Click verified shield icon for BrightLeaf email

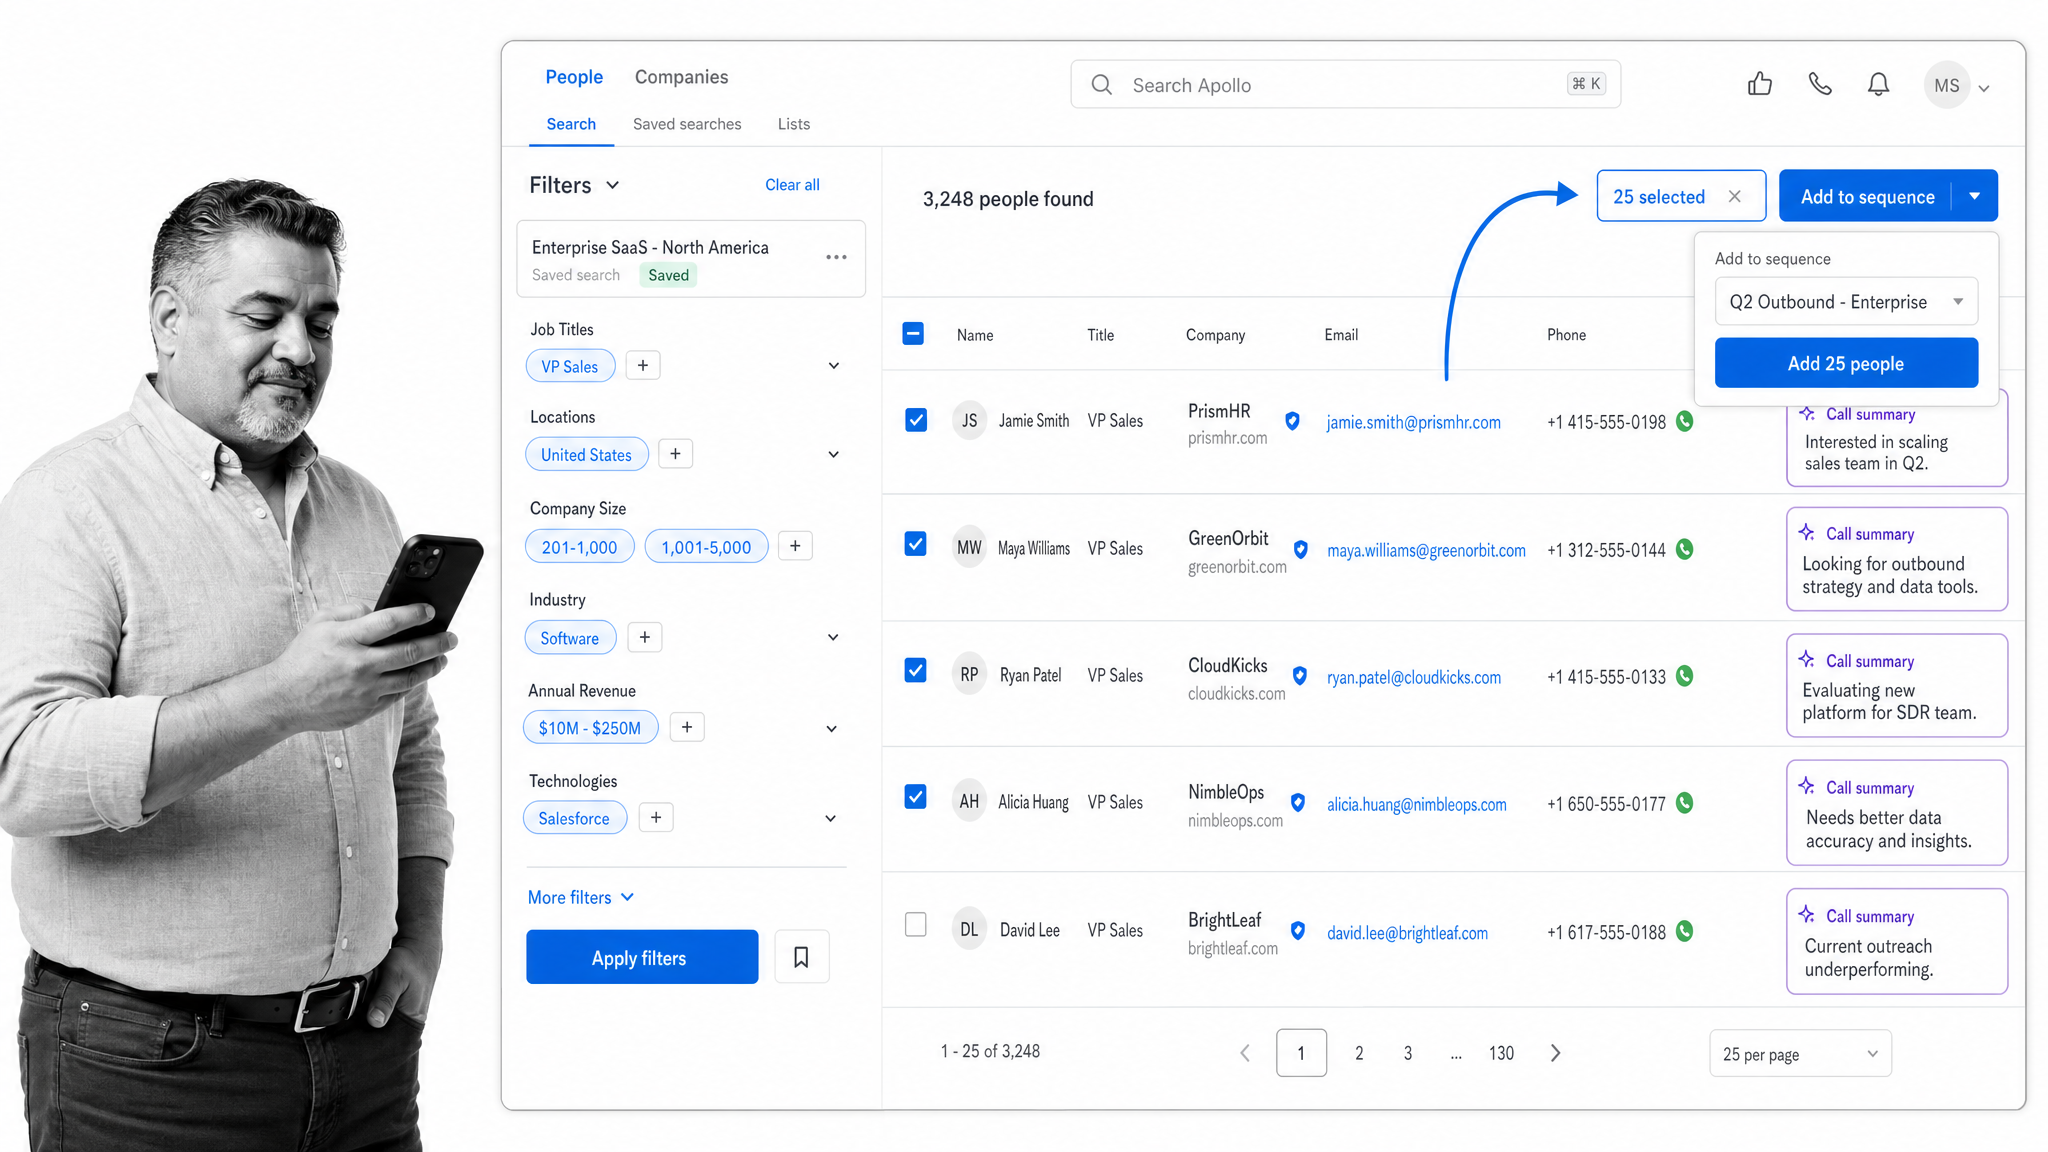pyautogui.click(x=1298, y=931)
